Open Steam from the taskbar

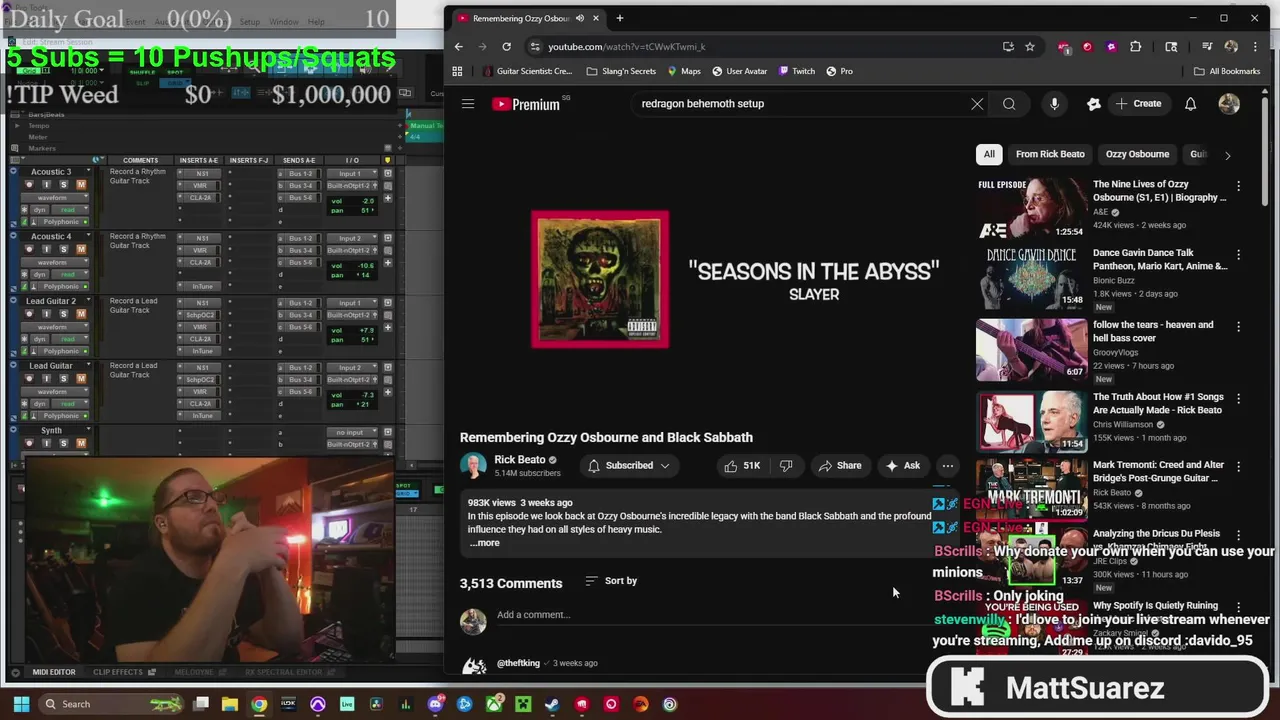pos(552,704)
